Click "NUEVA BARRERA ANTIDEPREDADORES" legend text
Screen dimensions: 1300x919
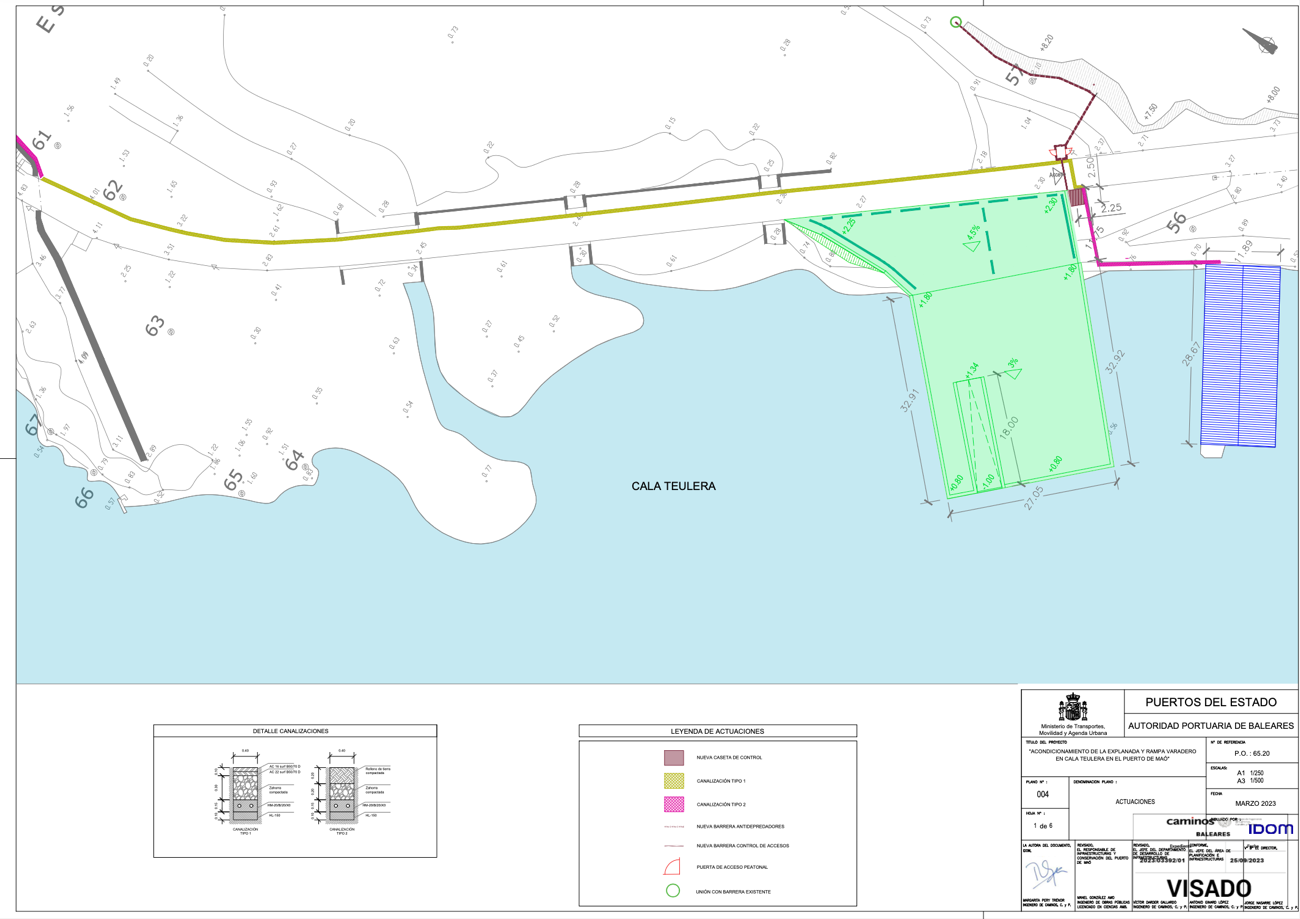(740, 826)
